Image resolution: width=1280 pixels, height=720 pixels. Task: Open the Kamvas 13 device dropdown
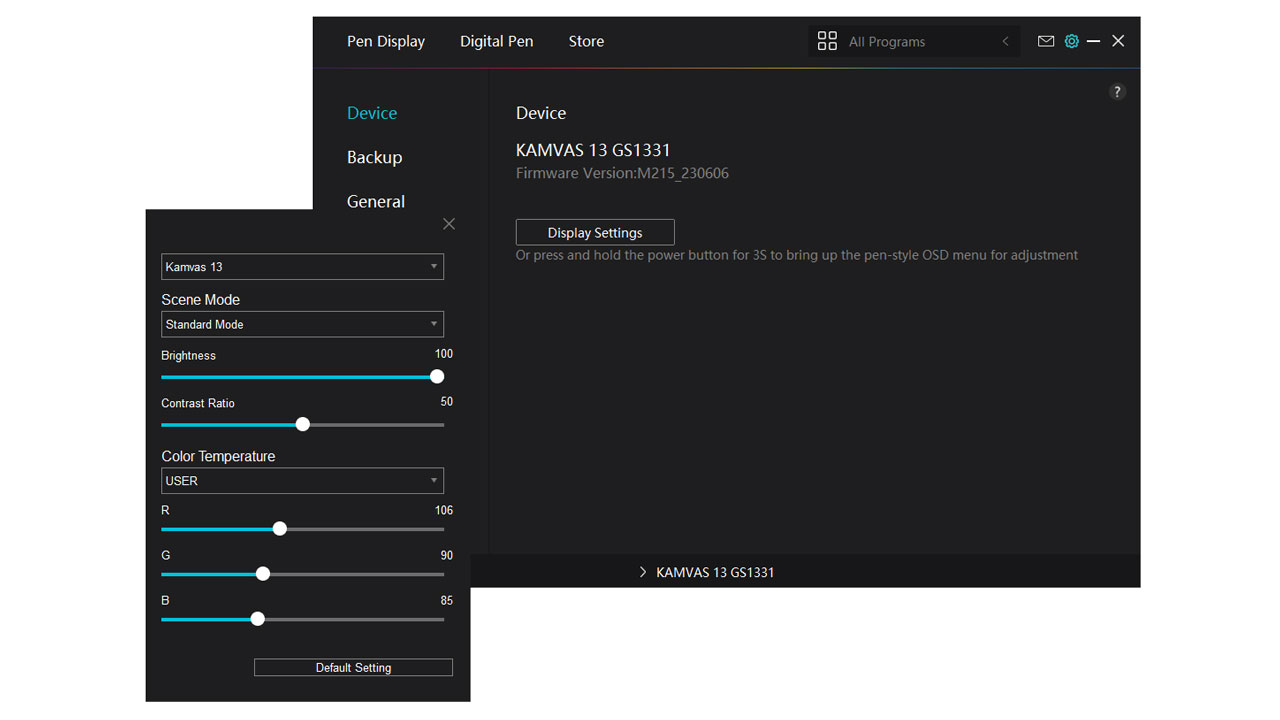(302, 266)
